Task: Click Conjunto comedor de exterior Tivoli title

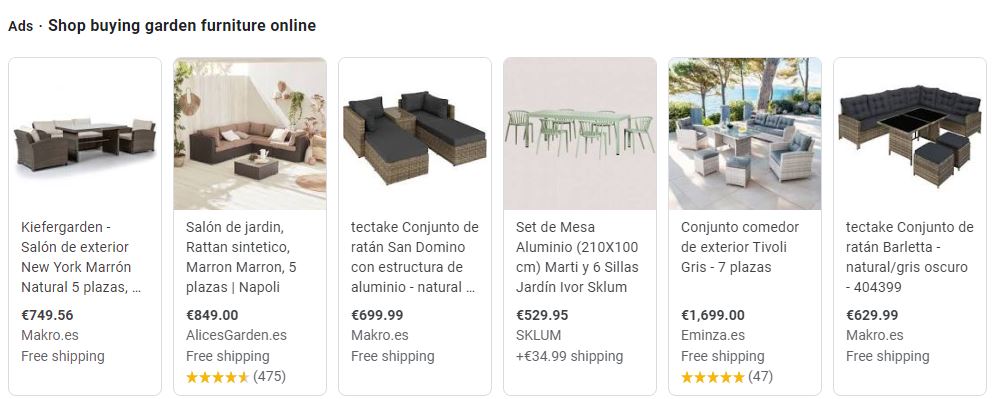Action: point(740,247)
